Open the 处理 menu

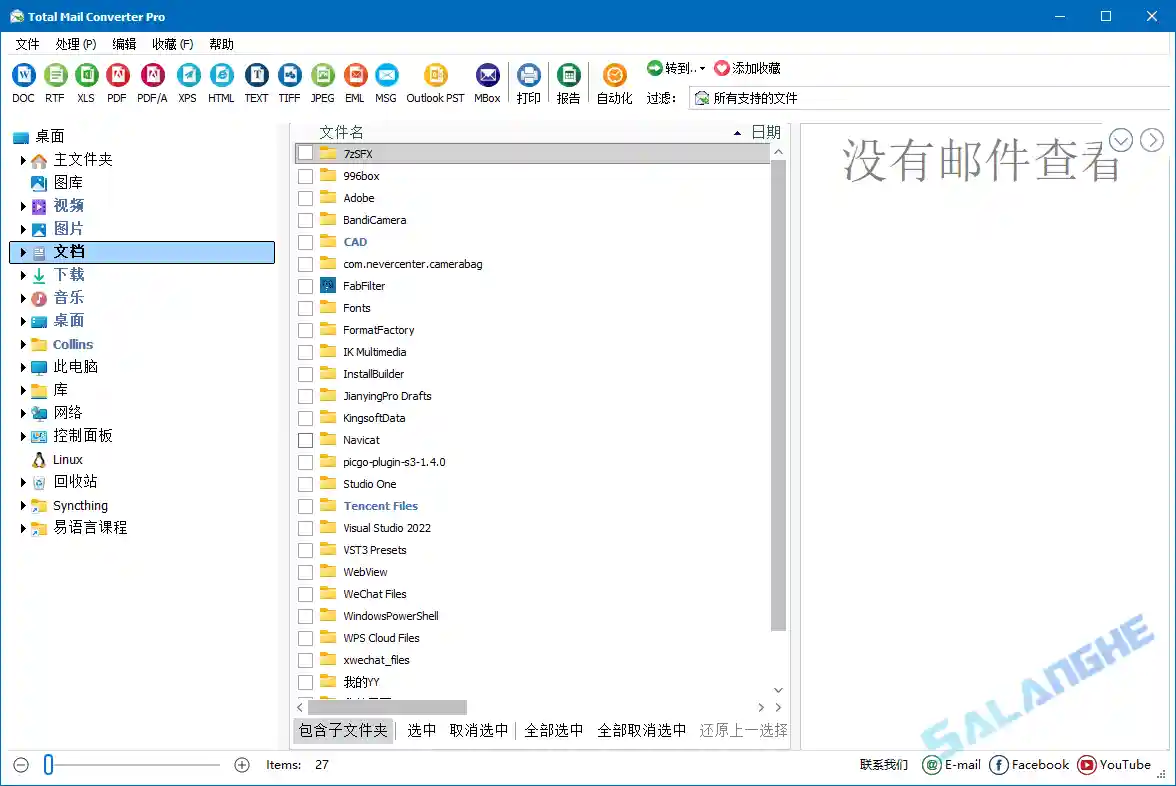click(x=75, y=43)
